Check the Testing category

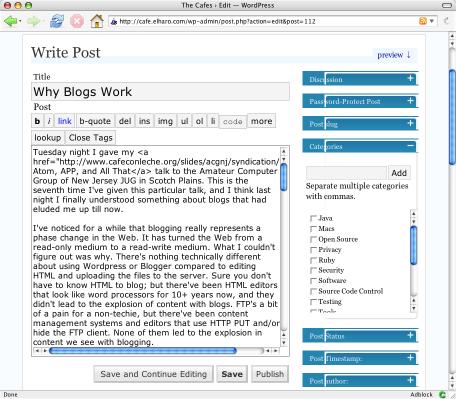coord(313,302)
